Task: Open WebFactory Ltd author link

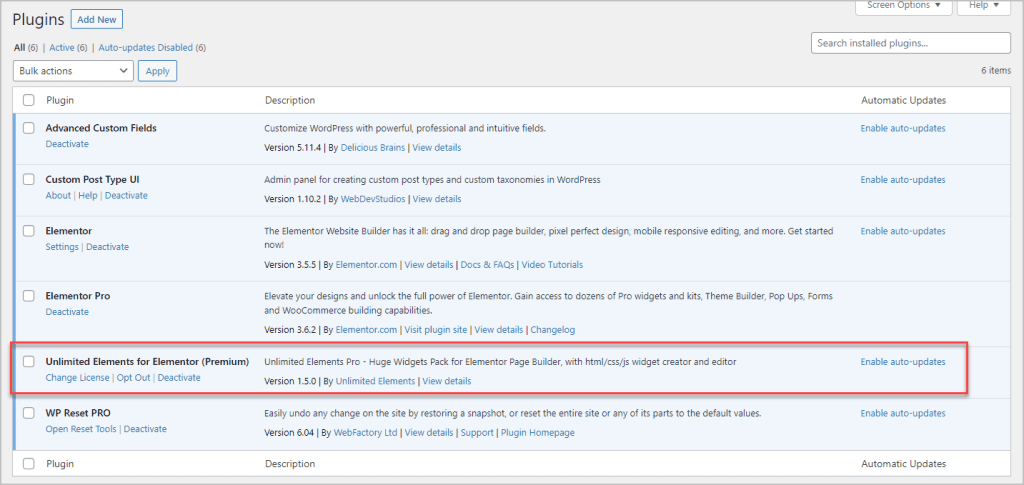Action: (366, 432)
